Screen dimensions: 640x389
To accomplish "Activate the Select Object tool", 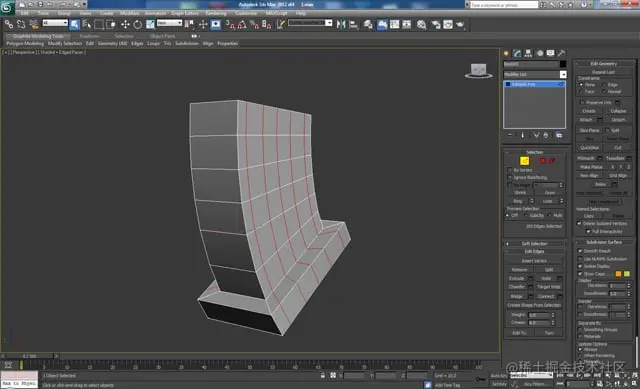I will [x=75, y=24].
